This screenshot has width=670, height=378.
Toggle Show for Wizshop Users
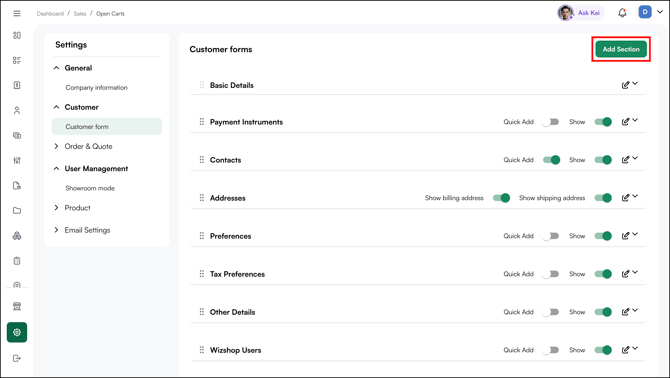pyautogui.click(x=603, y=350)
